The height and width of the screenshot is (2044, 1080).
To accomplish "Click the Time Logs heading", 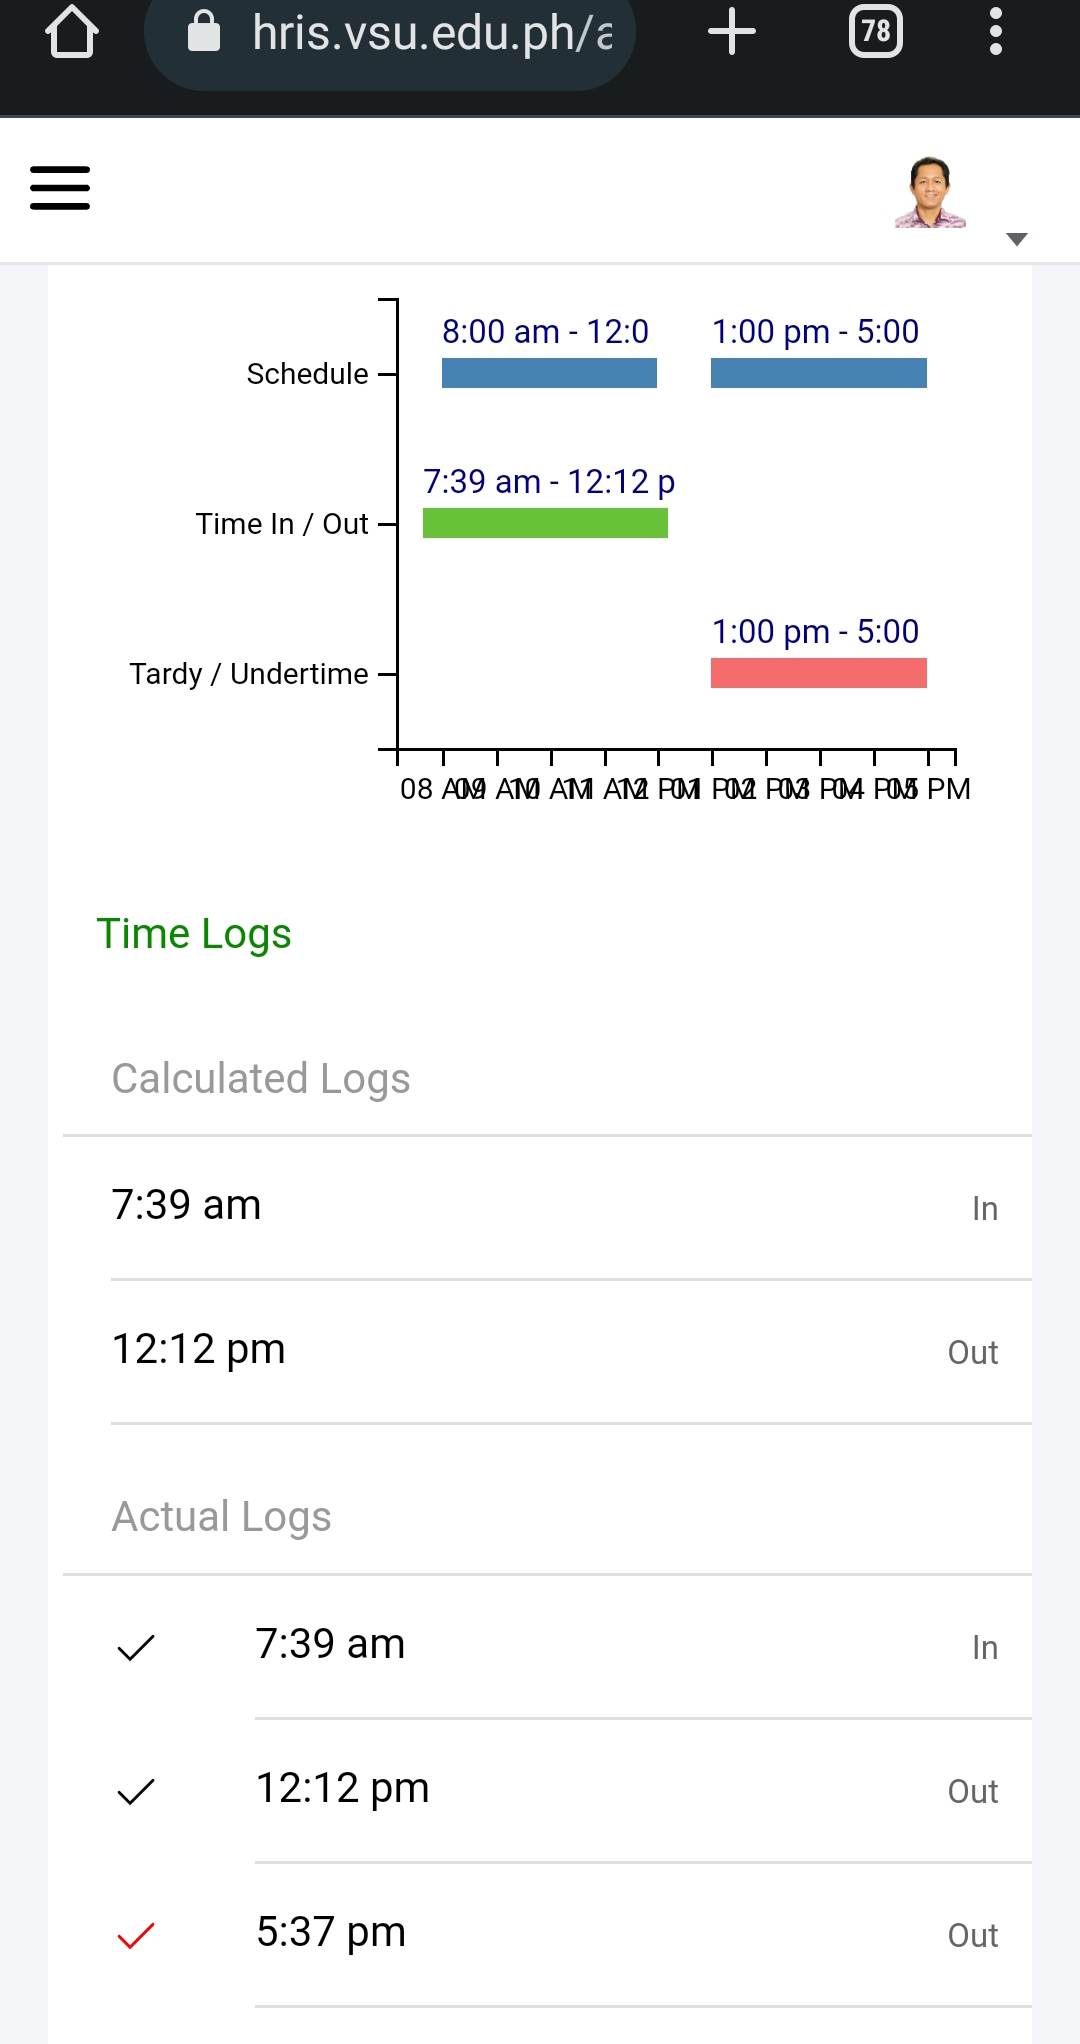I will coord(194,934).
